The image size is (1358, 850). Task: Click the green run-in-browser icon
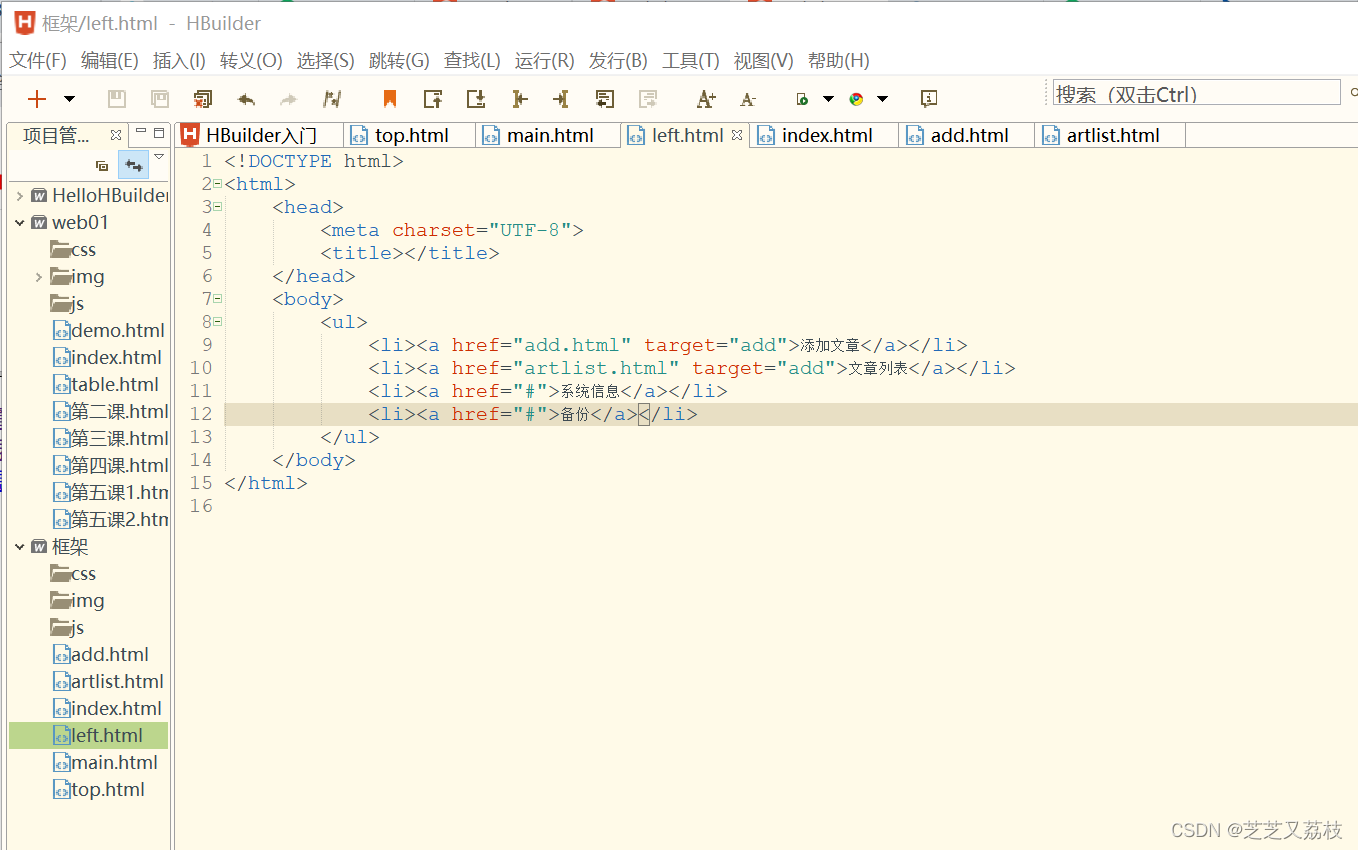(802, 99)
